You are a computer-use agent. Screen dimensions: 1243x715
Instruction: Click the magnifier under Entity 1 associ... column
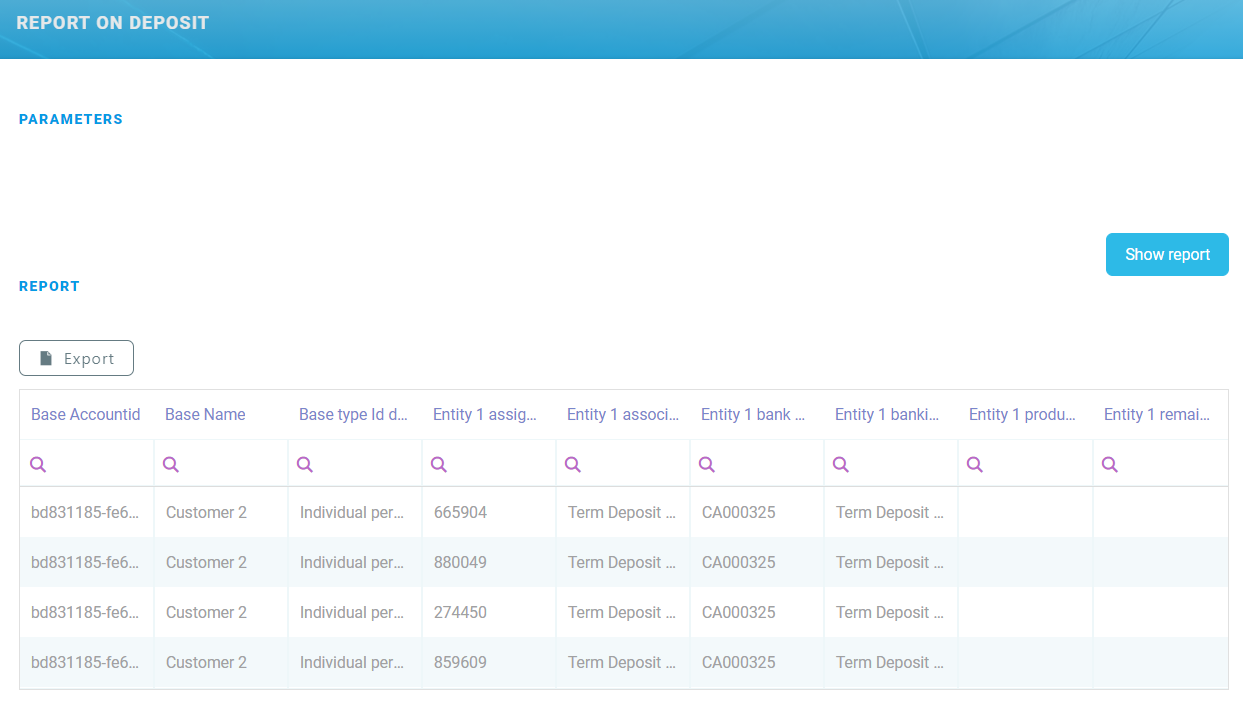click(573, 463)
